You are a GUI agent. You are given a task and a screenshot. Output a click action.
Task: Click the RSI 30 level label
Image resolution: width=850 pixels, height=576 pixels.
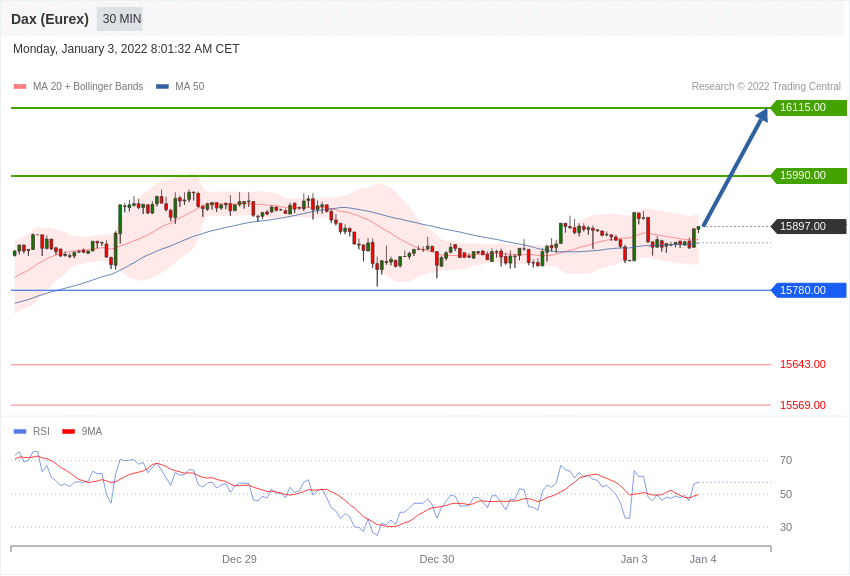(785, 527)
